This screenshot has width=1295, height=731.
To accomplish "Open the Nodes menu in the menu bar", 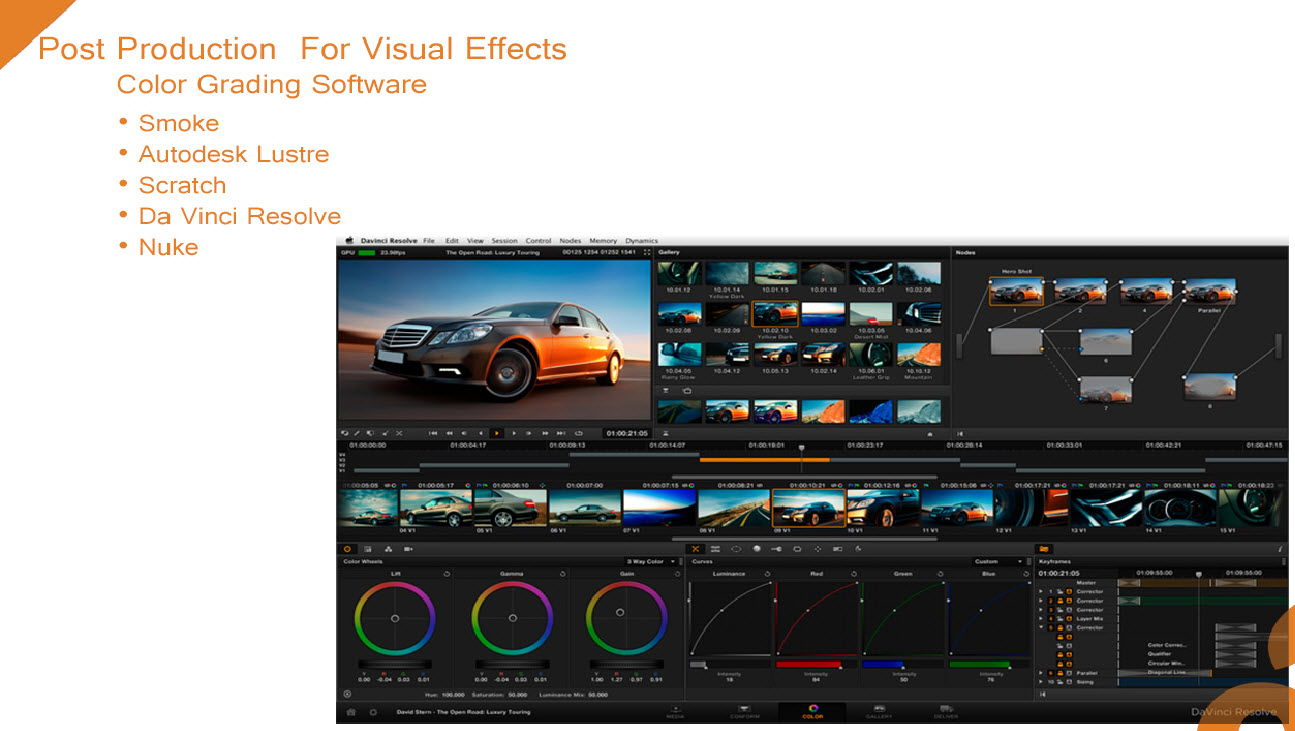I will 570,241.
